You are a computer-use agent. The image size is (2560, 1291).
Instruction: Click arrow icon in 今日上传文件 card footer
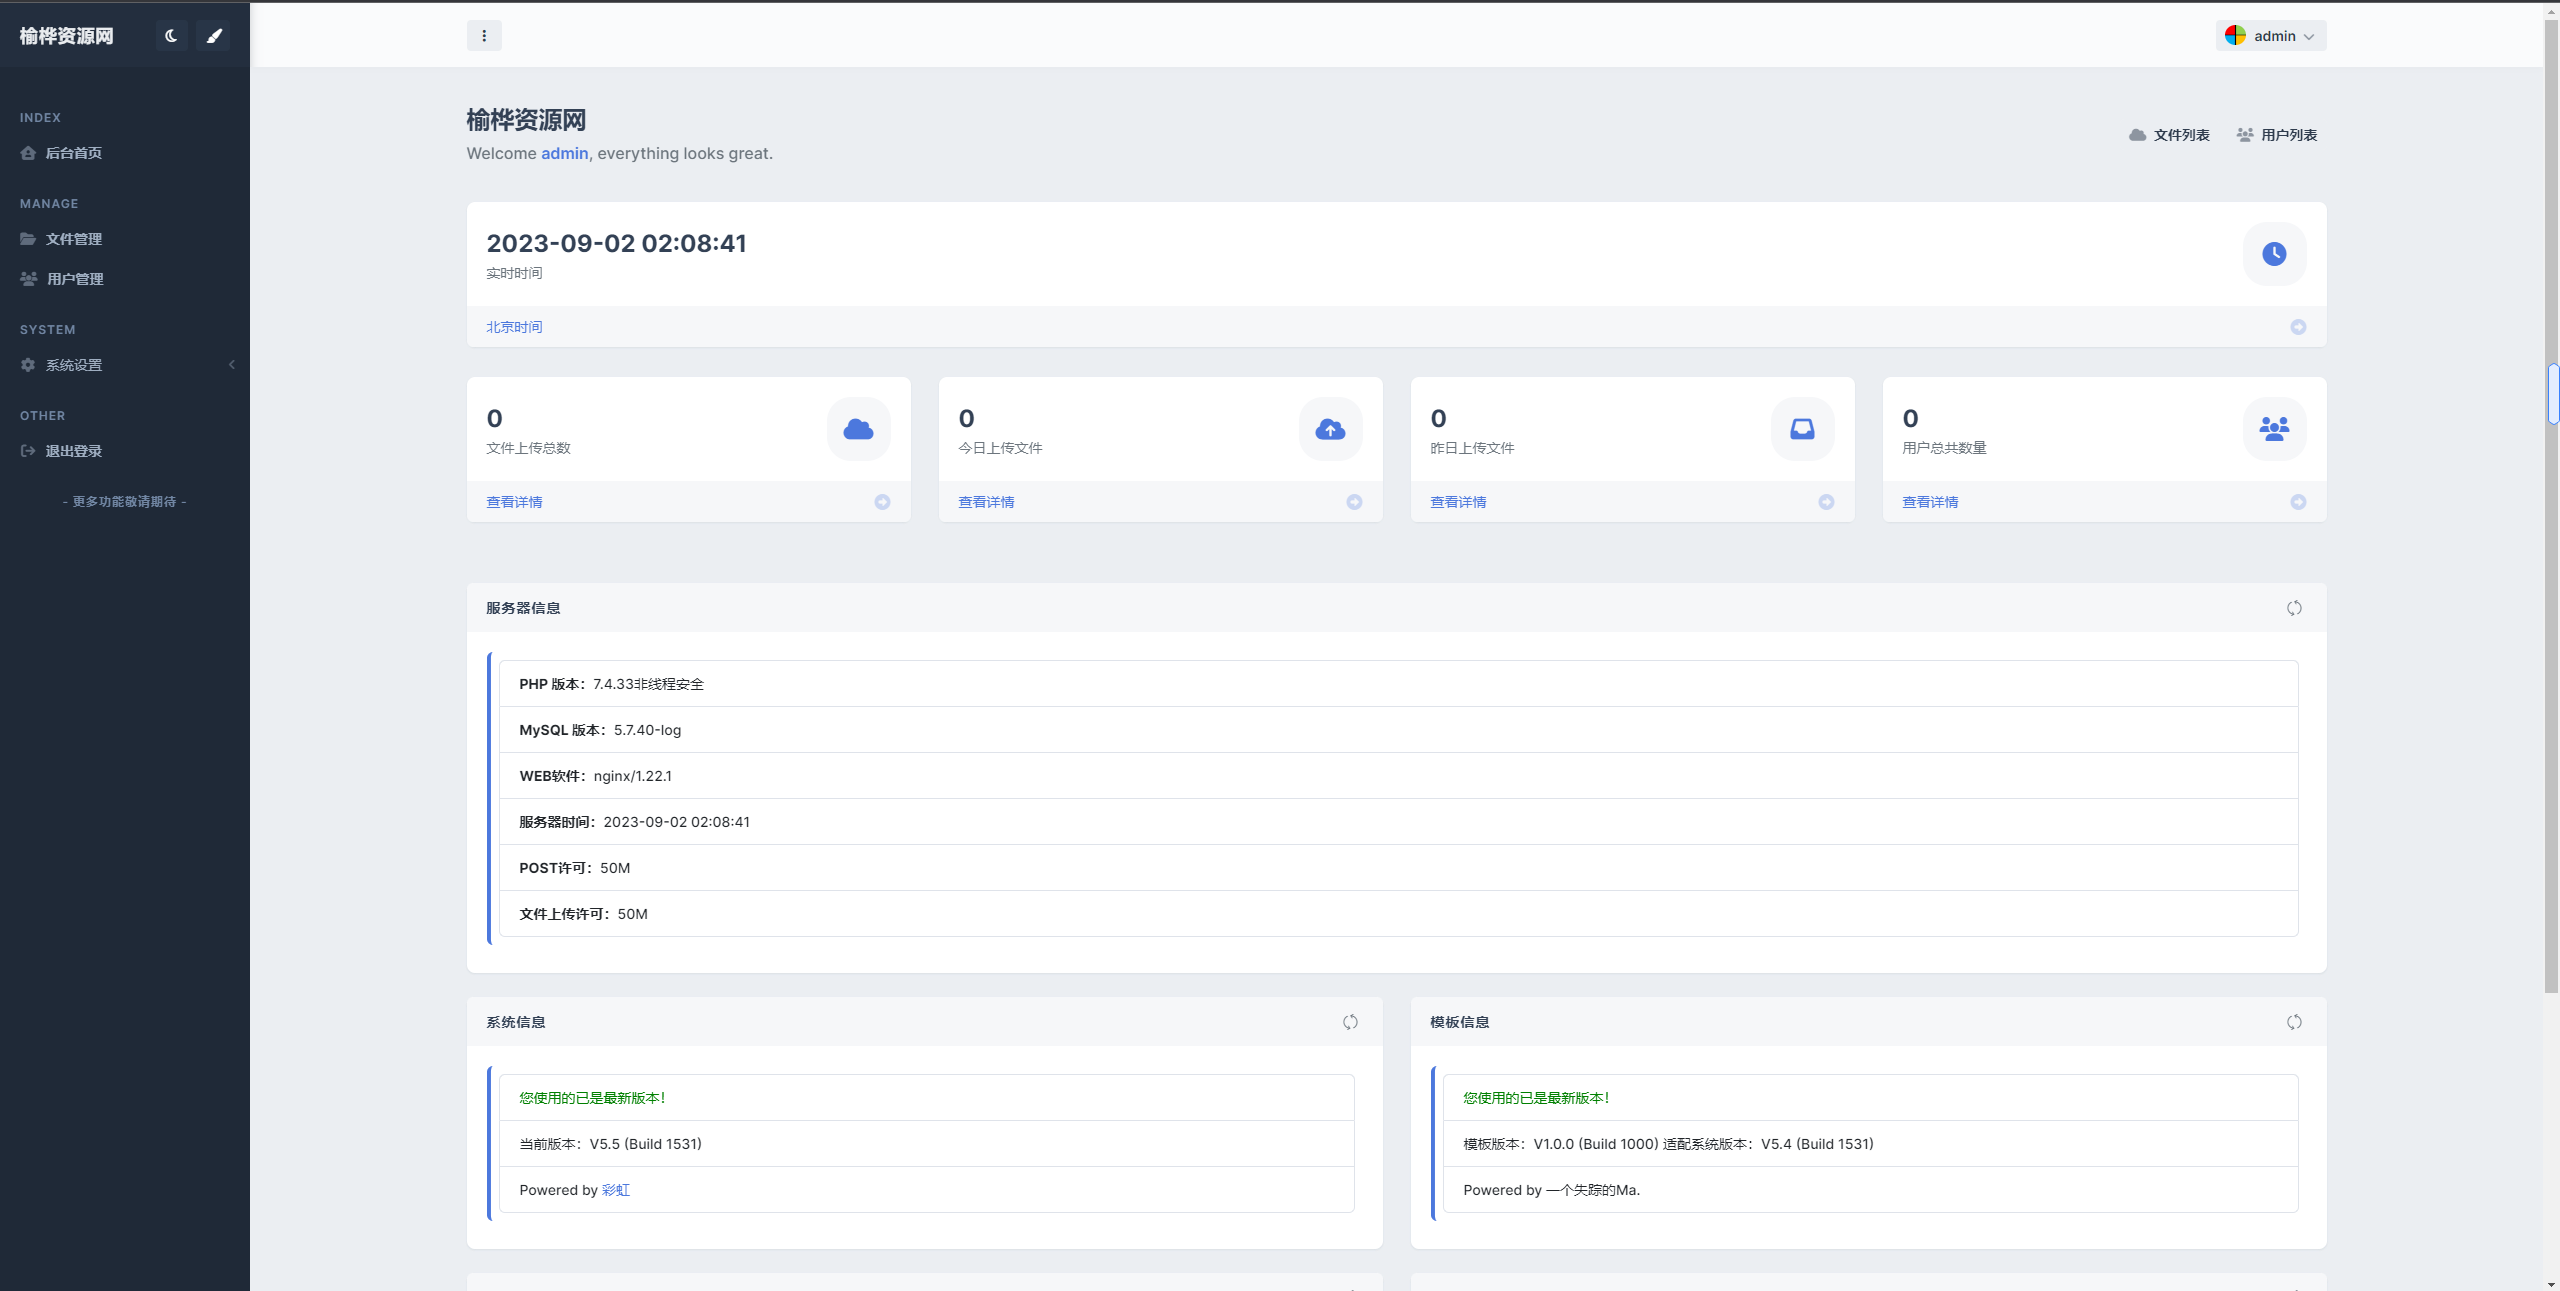click(1354, 502)
